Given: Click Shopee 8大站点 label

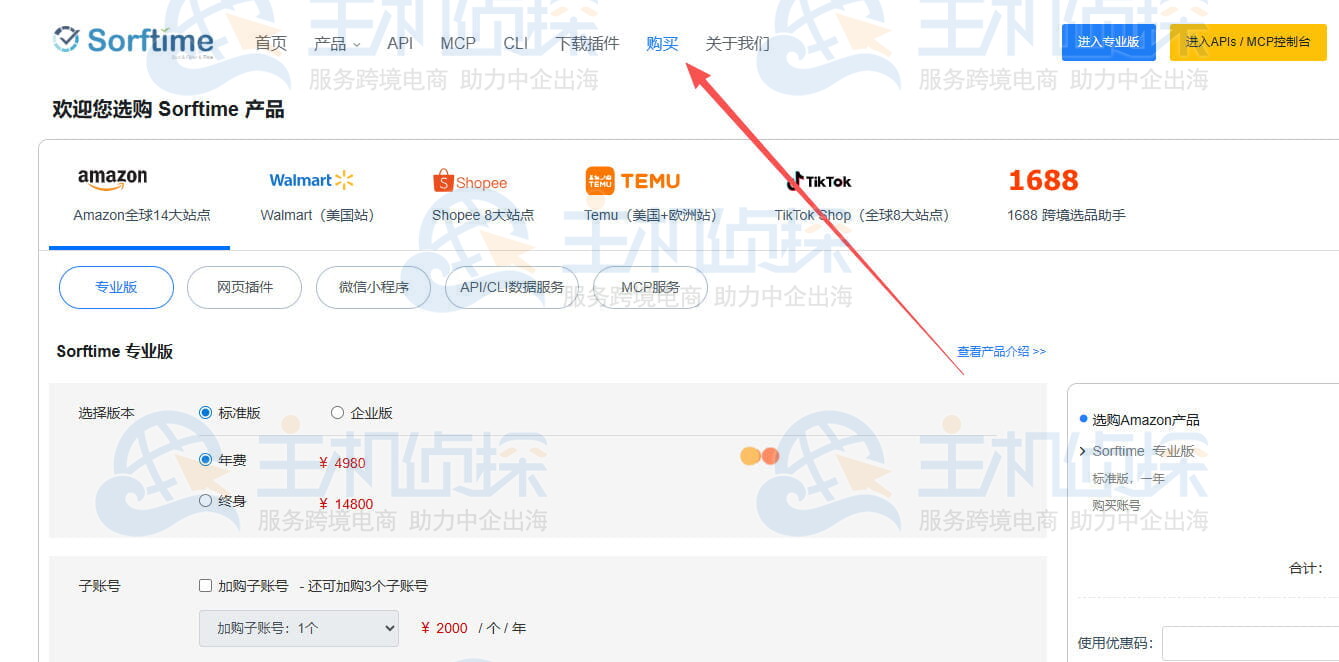Looking at the screenshot, I should click(483, 215).
